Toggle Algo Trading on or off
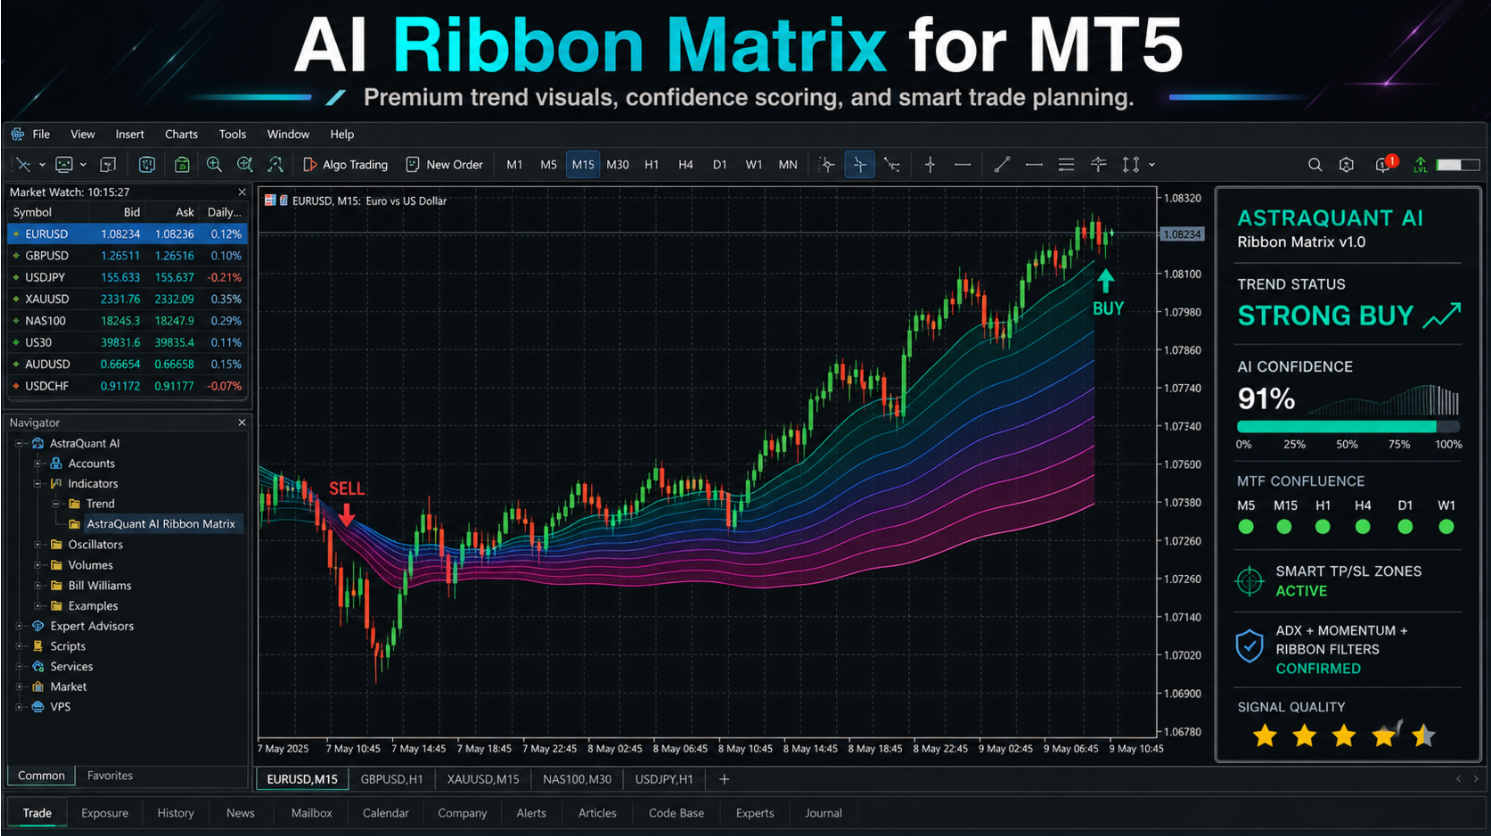The height and width of the screenshot is (836, 1491). pos(345,165)
